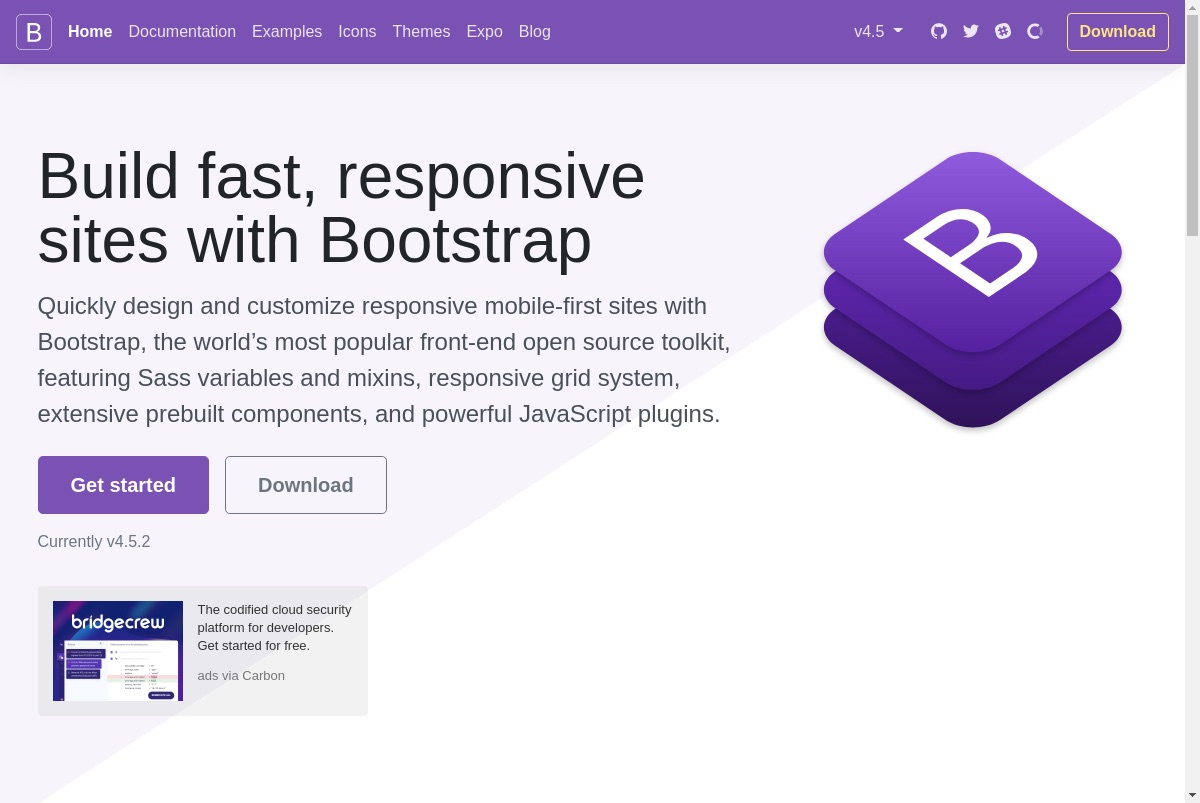The width and height of the screenshot is (1200, 803).
Task: Click the codified cloud security ad text
Action: click(x=275, y=628)
